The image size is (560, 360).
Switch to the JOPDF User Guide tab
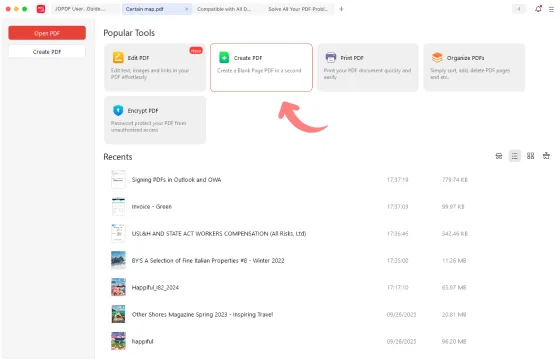[85, 9]
